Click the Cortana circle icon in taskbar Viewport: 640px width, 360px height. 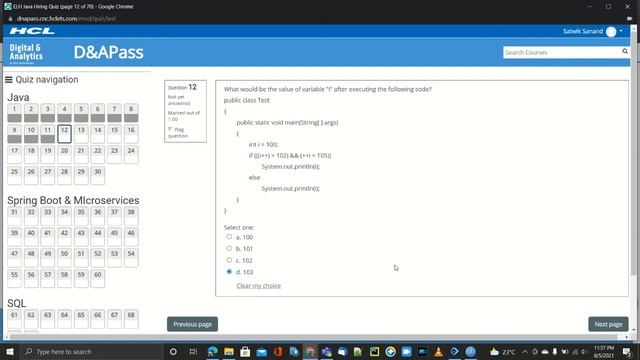[x=173, y=351]
